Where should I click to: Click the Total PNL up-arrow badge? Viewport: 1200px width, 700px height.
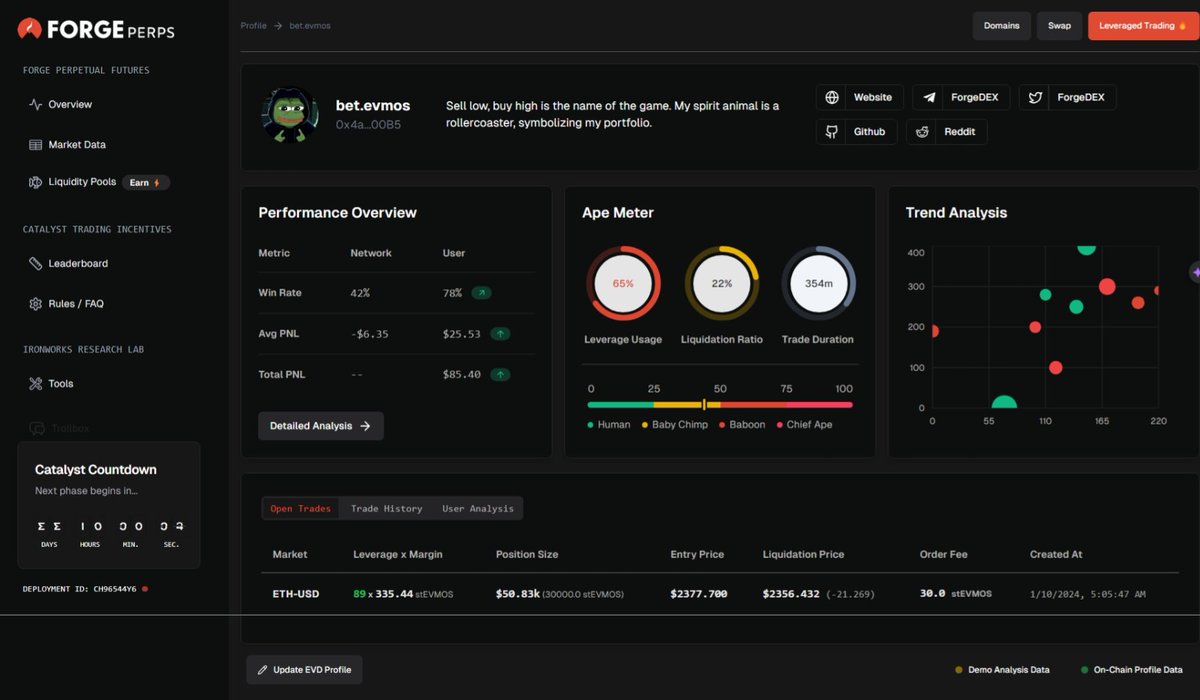click(500, 374)
